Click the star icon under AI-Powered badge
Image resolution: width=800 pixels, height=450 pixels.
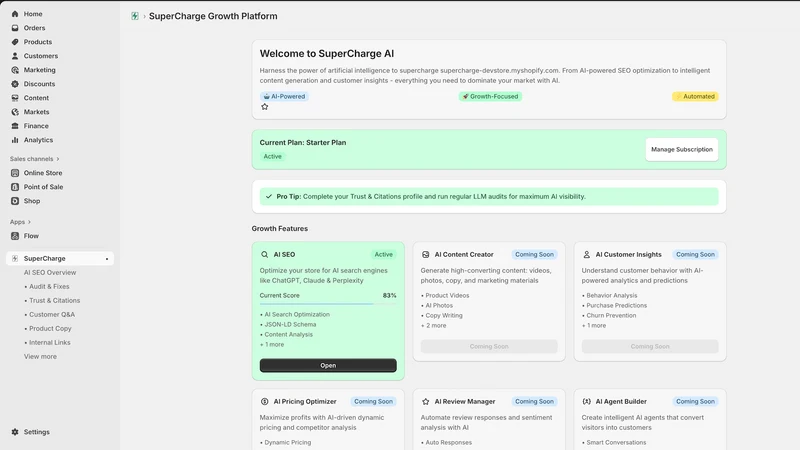pos(264,107)
